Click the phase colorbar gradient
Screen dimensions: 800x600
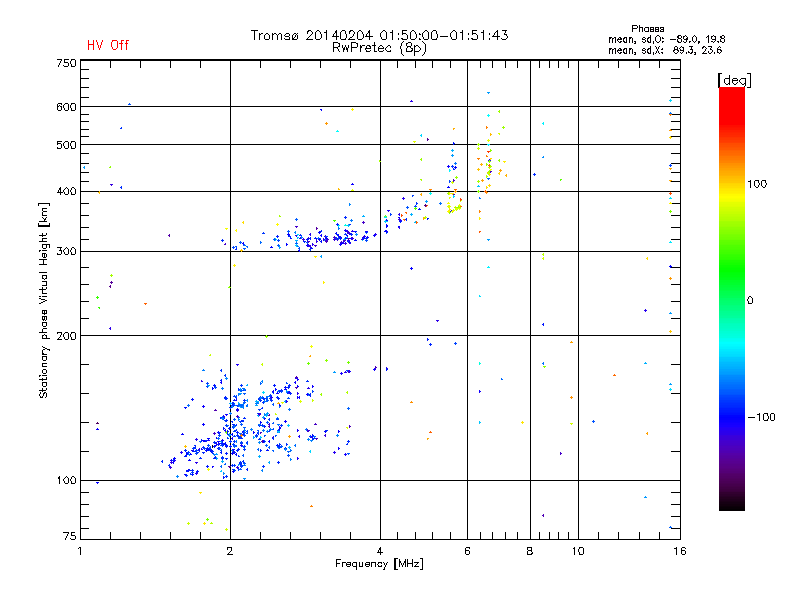pos(732,299)
